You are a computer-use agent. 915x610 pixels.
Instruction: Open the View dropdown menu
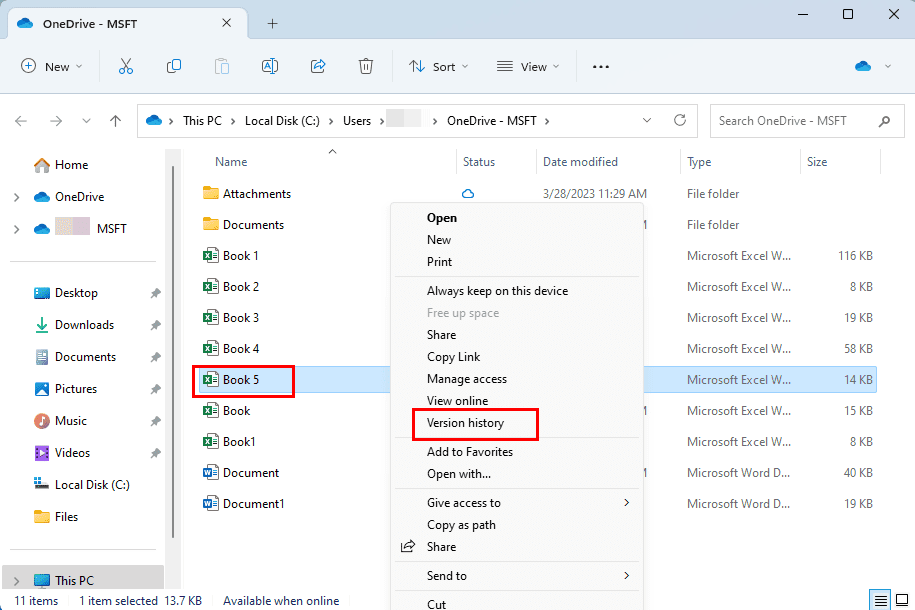(528, 67)
